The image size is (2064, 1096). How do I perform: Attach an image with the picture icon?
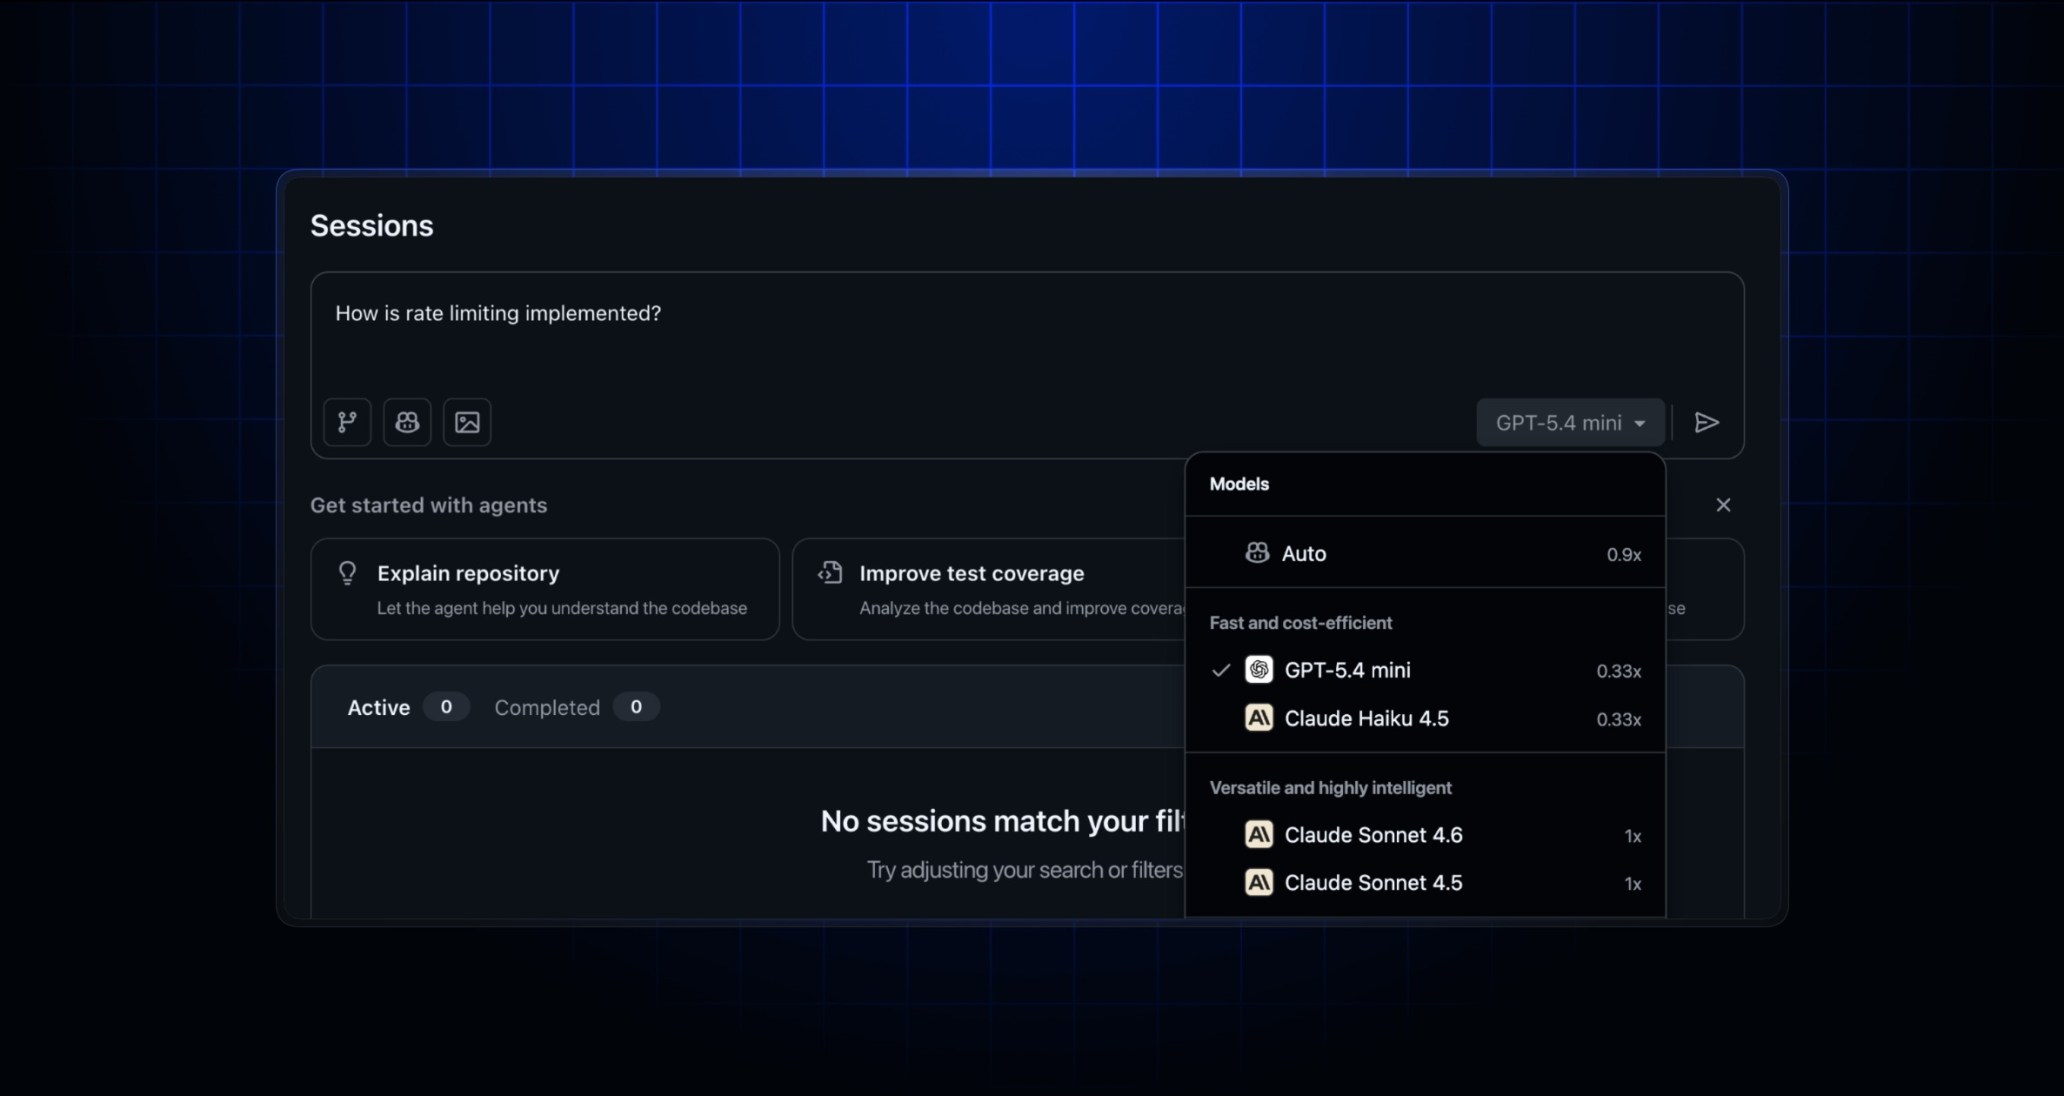tap(467, 422)
